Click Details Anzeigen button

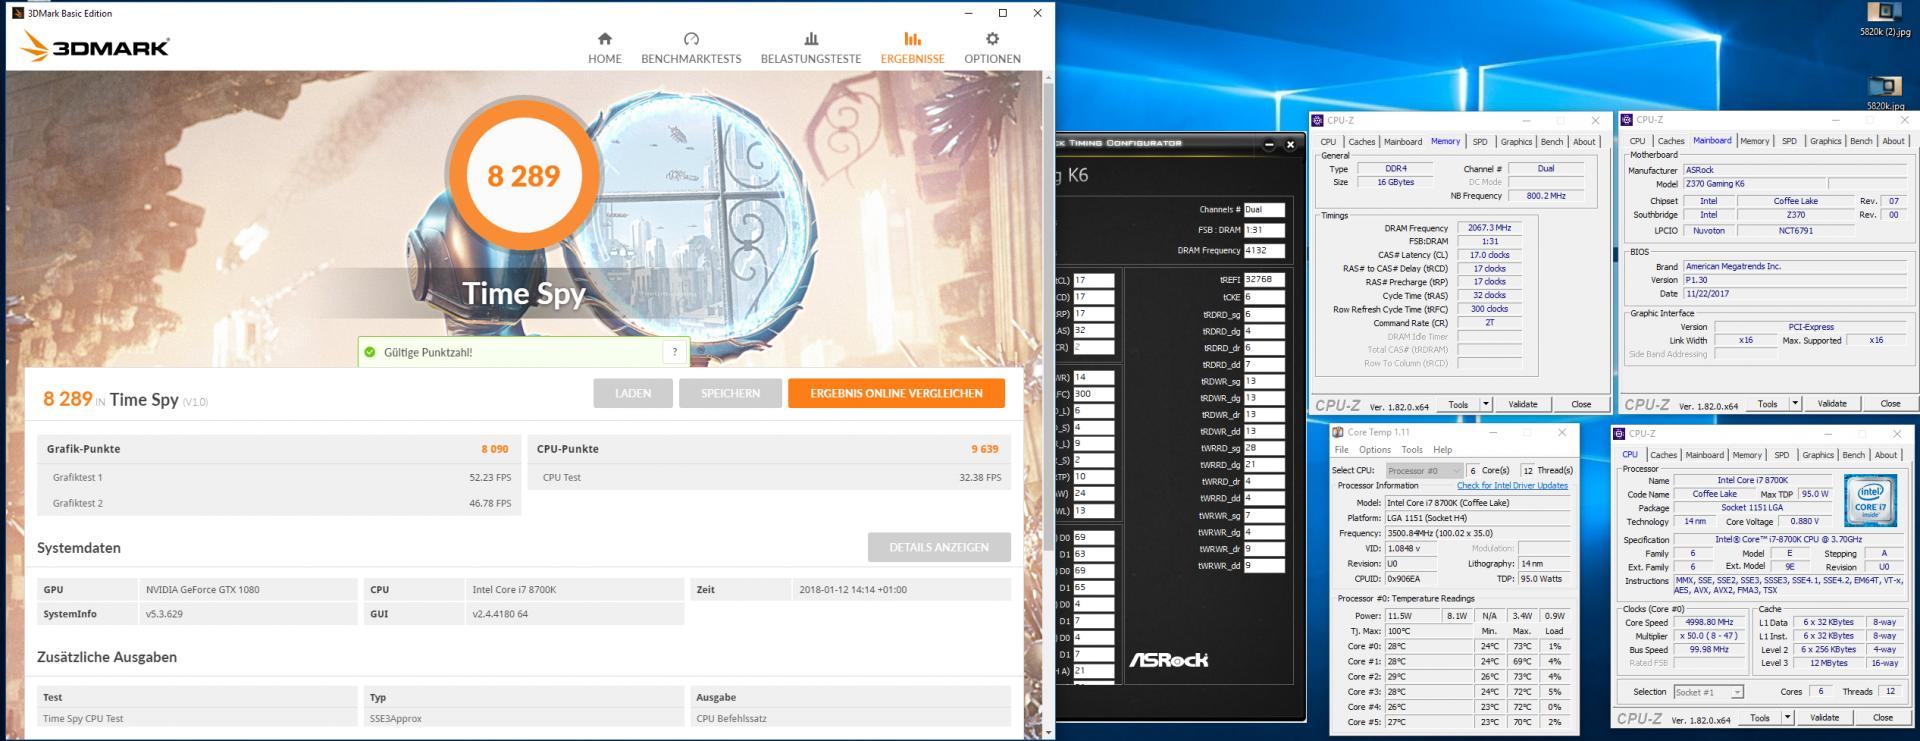939,547
